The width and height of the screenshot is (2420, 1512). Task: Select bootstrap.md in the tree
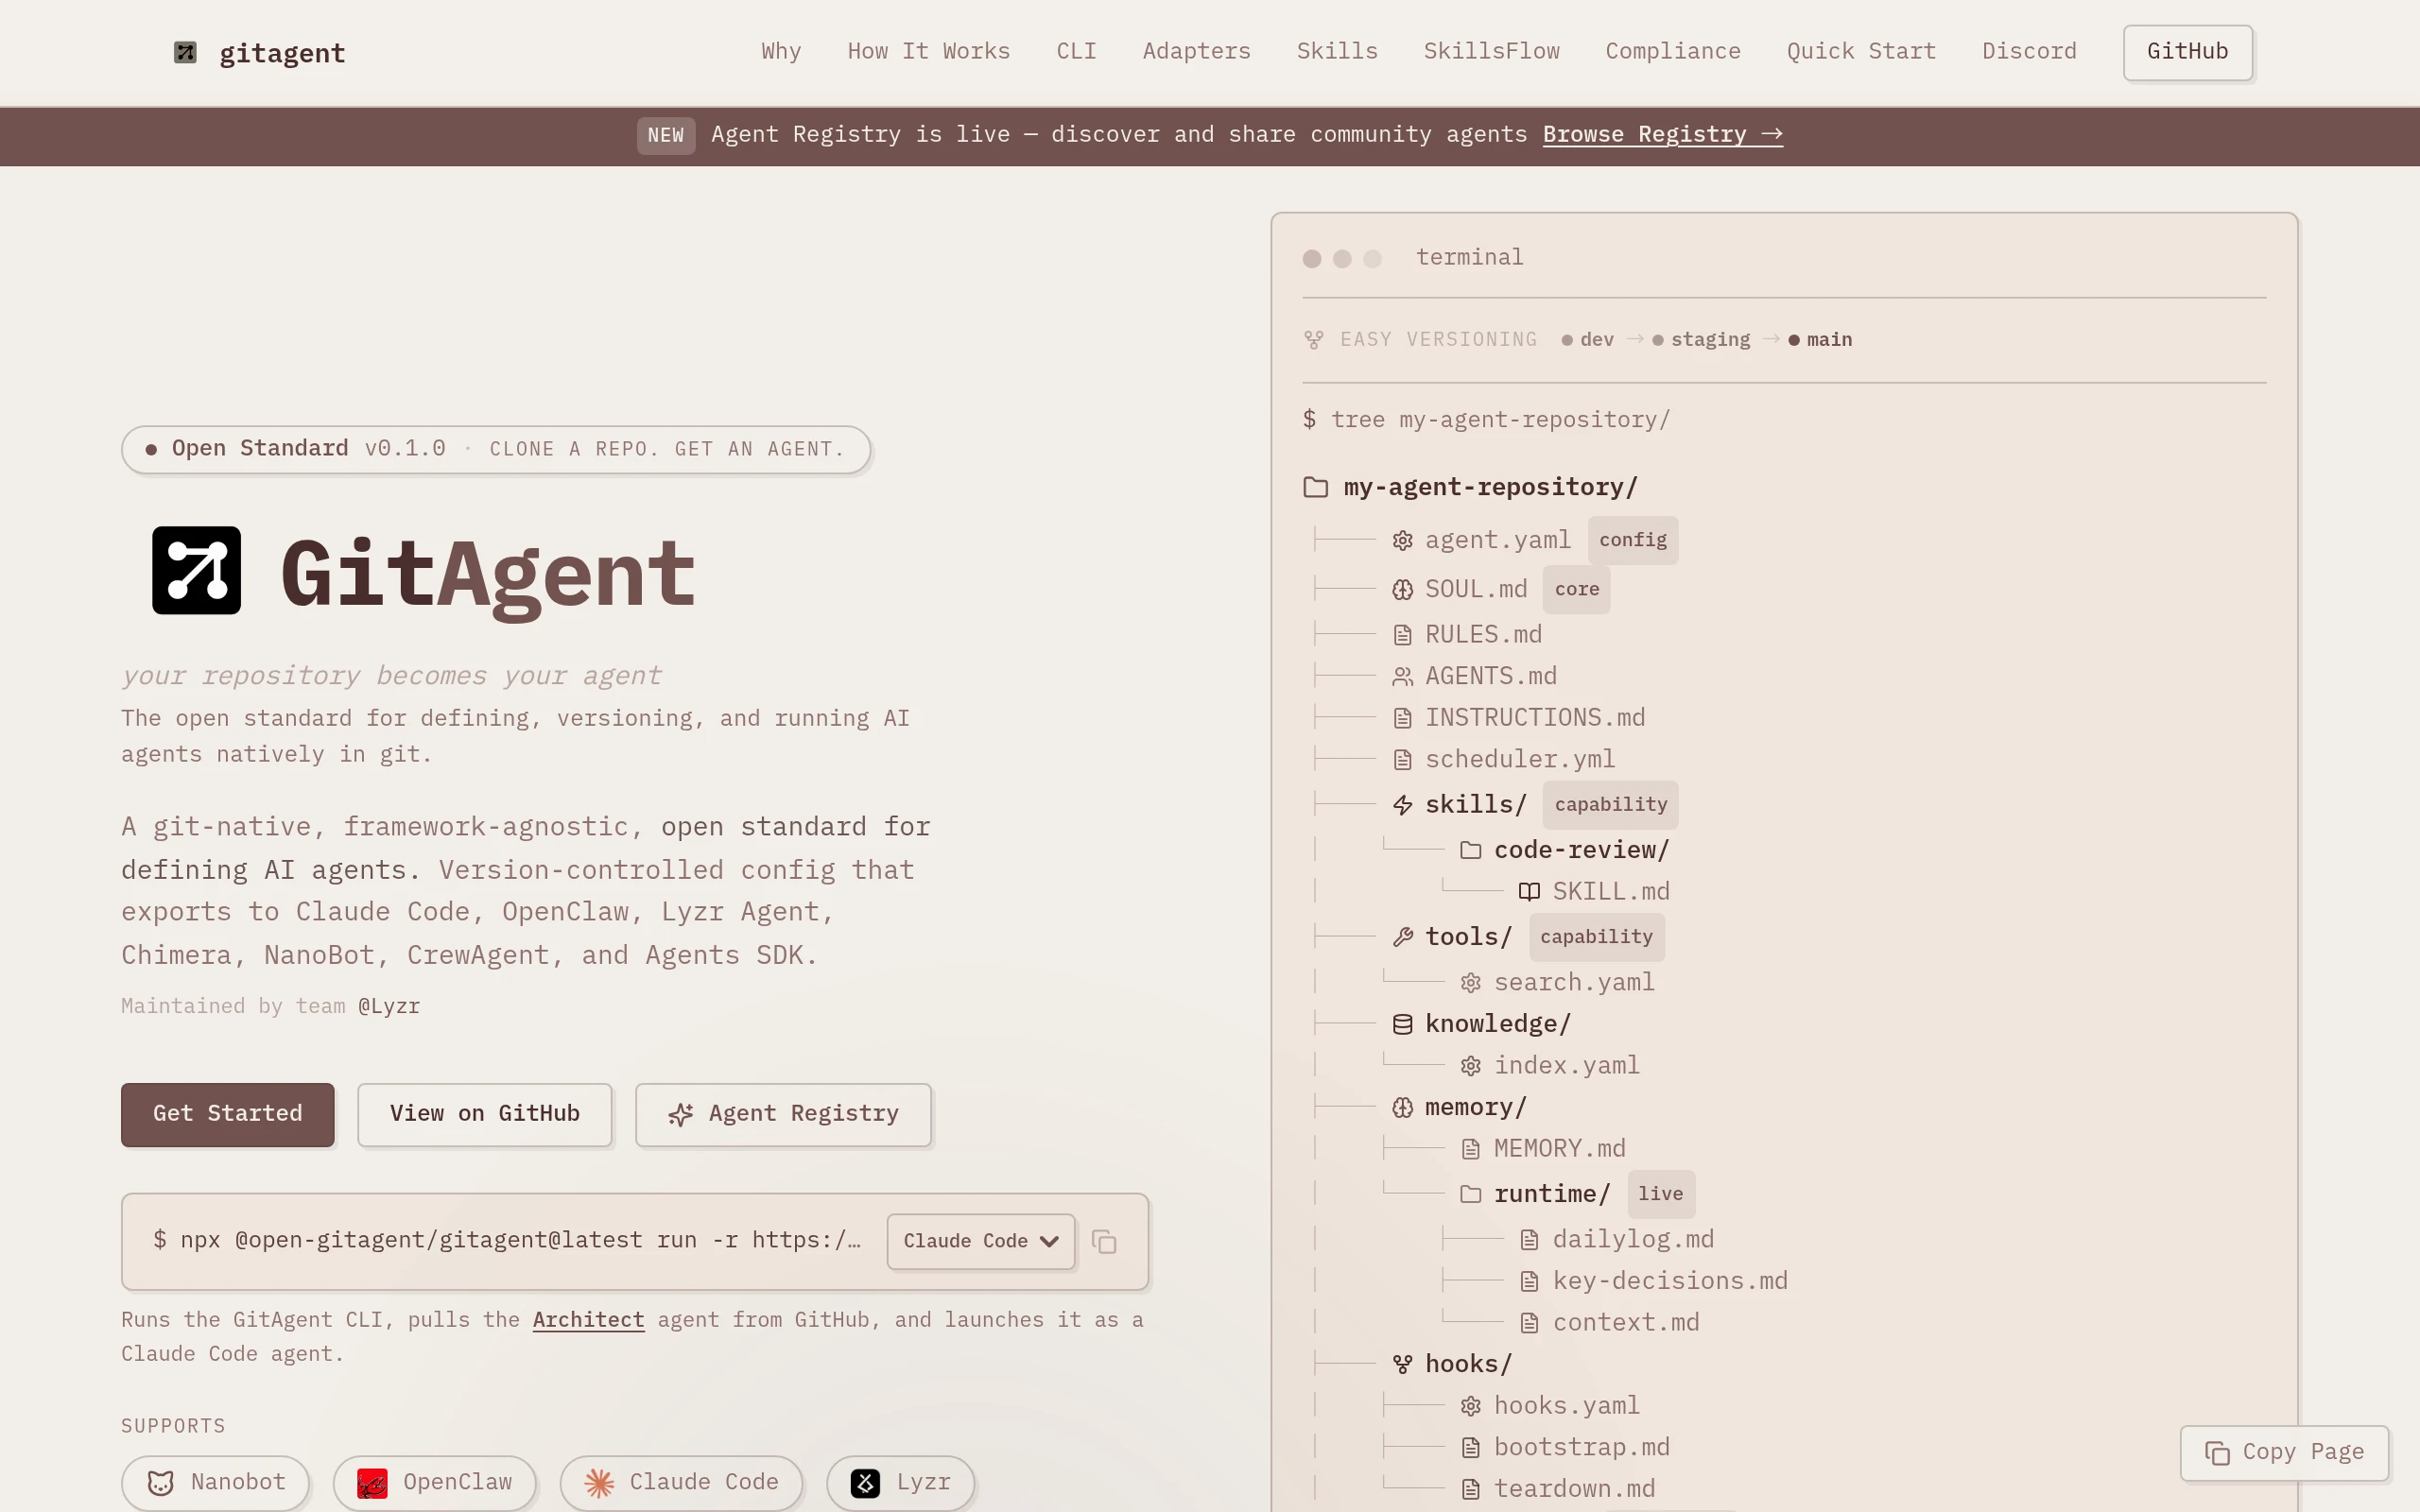coord(1581,1448)
